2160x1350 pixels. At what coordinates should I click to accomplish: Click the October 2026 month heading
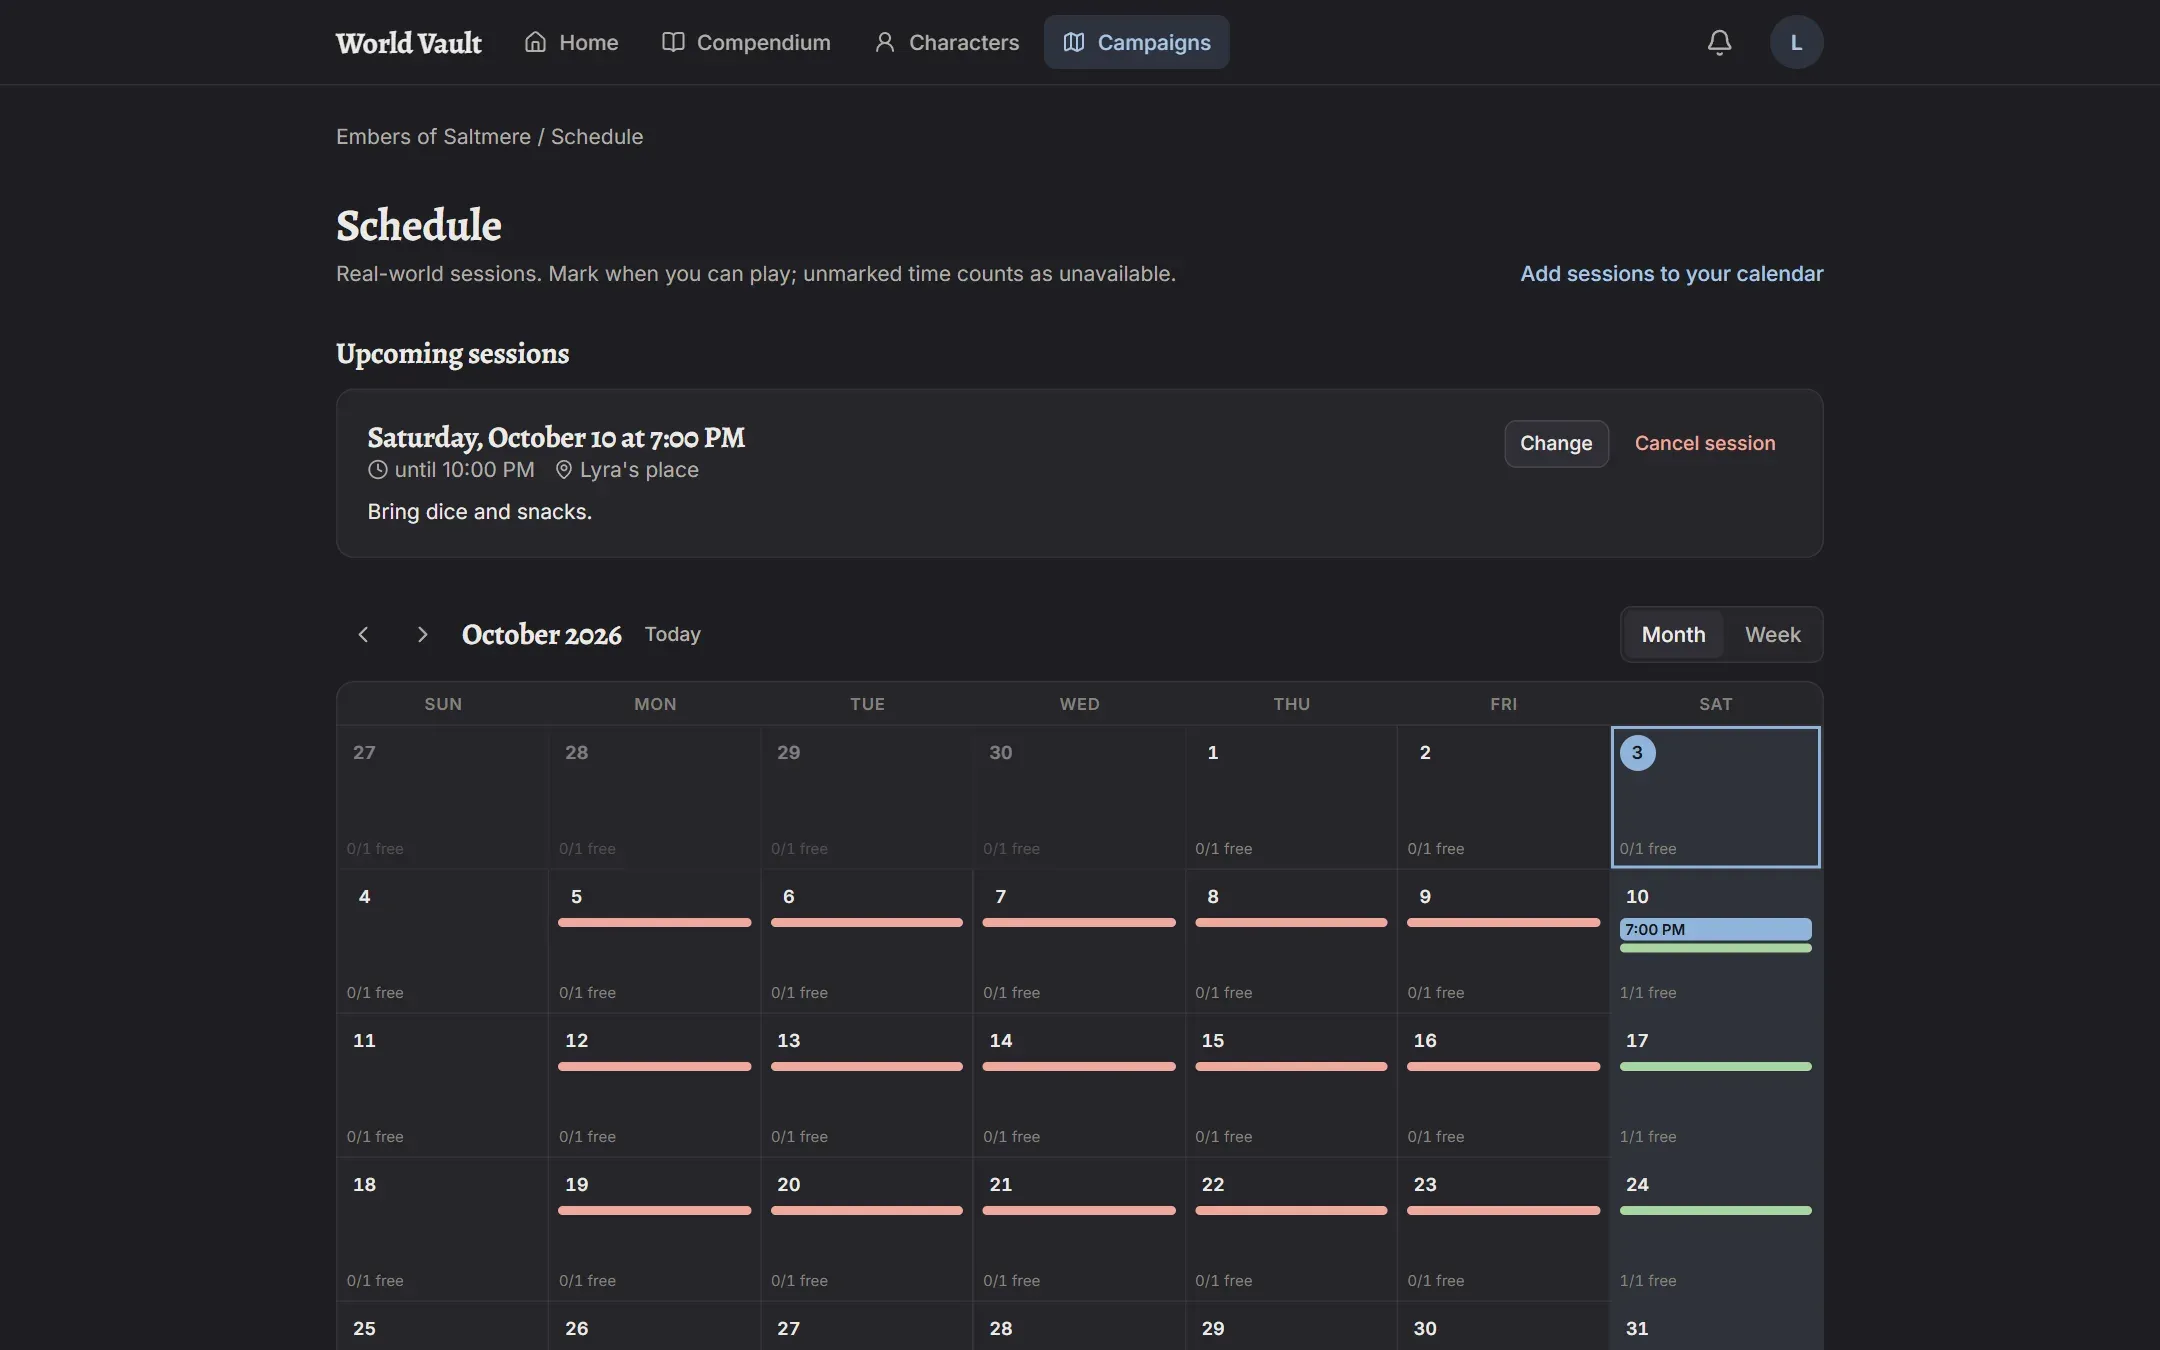pyautogui.click(x=541, y=634)
